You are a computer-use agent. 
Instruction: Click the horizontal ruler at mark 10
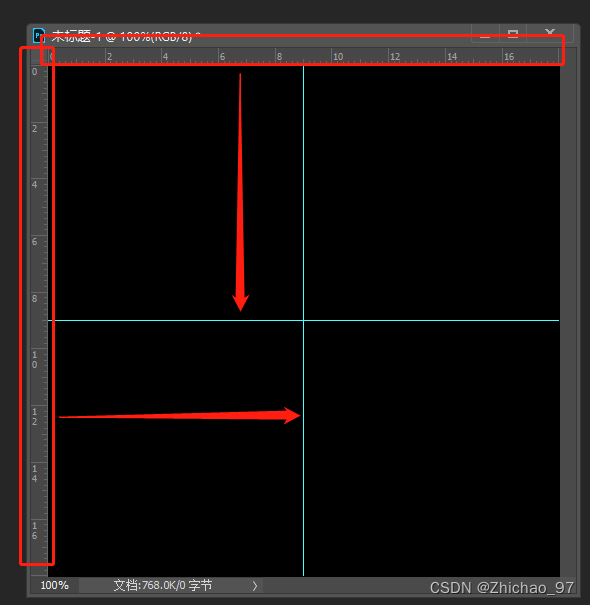pos(338,57)
